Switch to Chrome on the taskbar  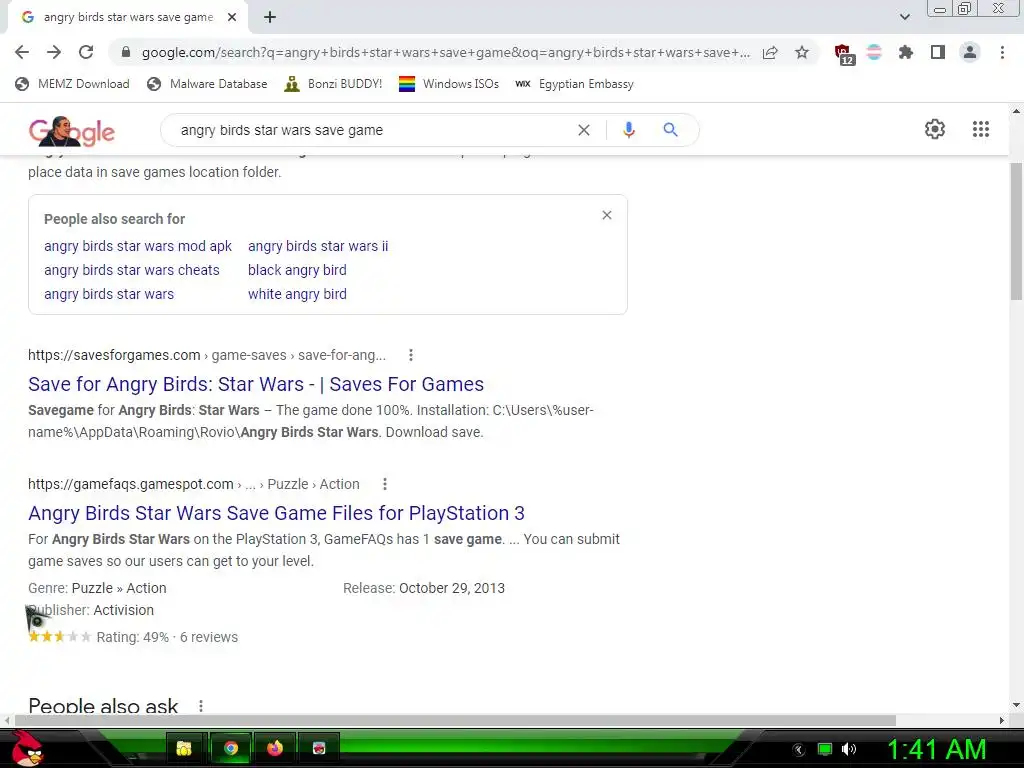pyautogui.click(x=231, y=748)
